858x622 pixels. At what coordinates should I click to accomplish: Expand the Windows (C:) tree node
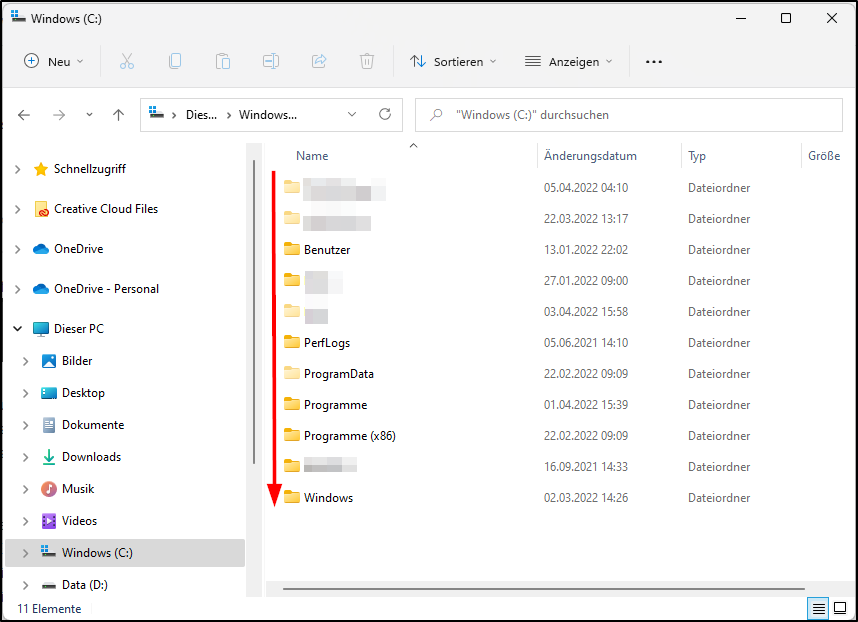pos(25,553)
